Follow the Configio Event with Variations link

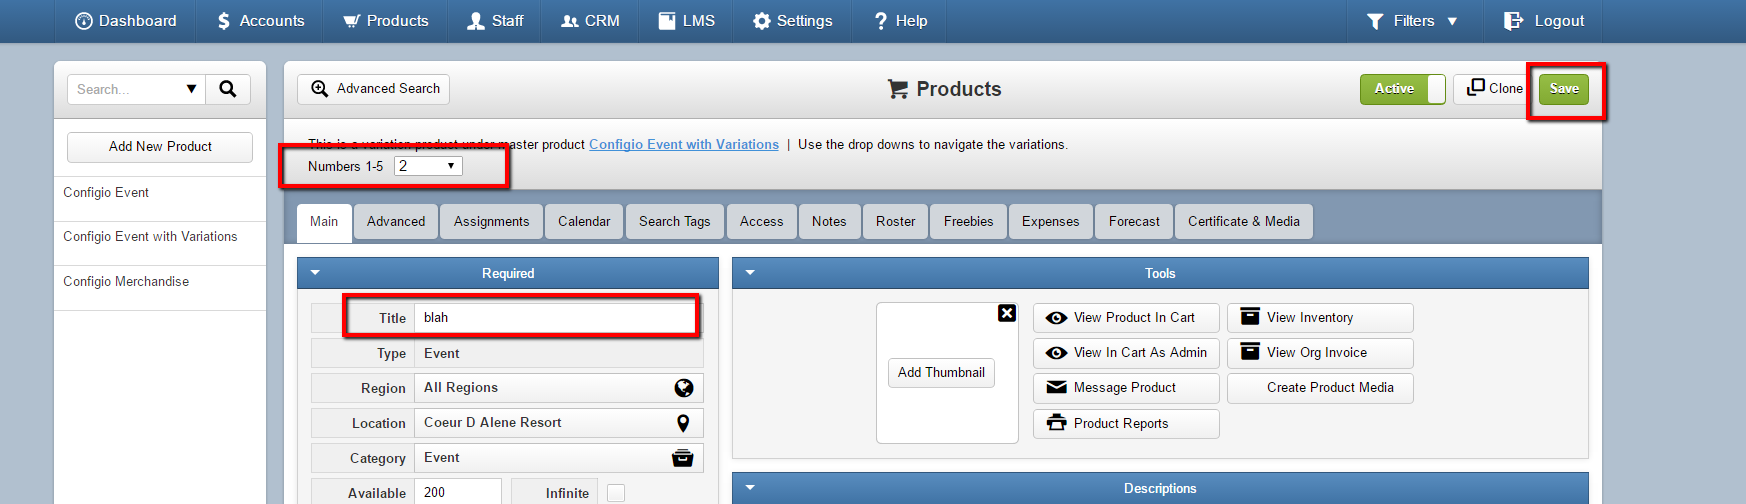point(684,145)
